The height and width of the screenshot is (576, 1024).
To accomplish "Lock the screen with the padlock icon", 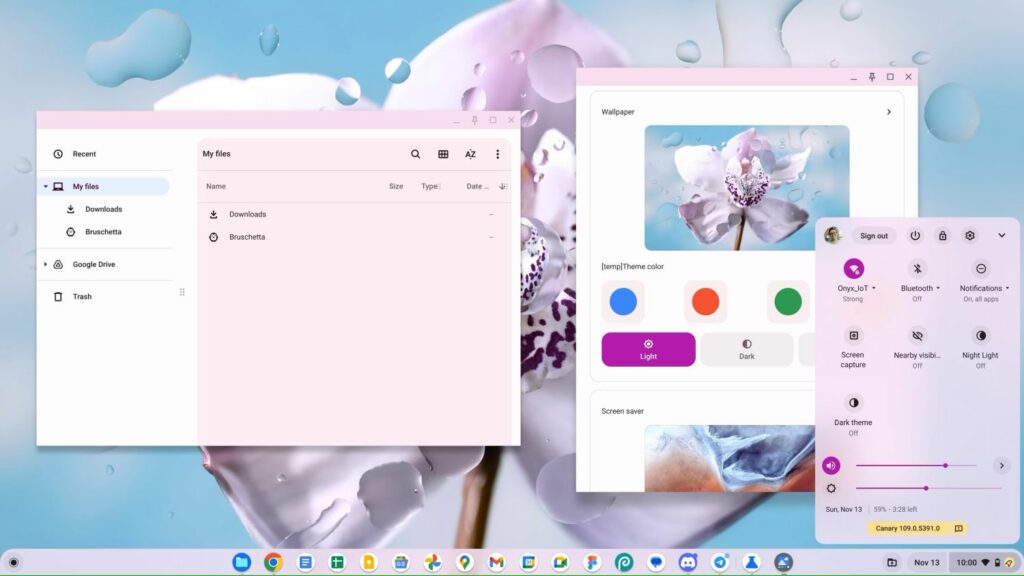I will [942, 236].
